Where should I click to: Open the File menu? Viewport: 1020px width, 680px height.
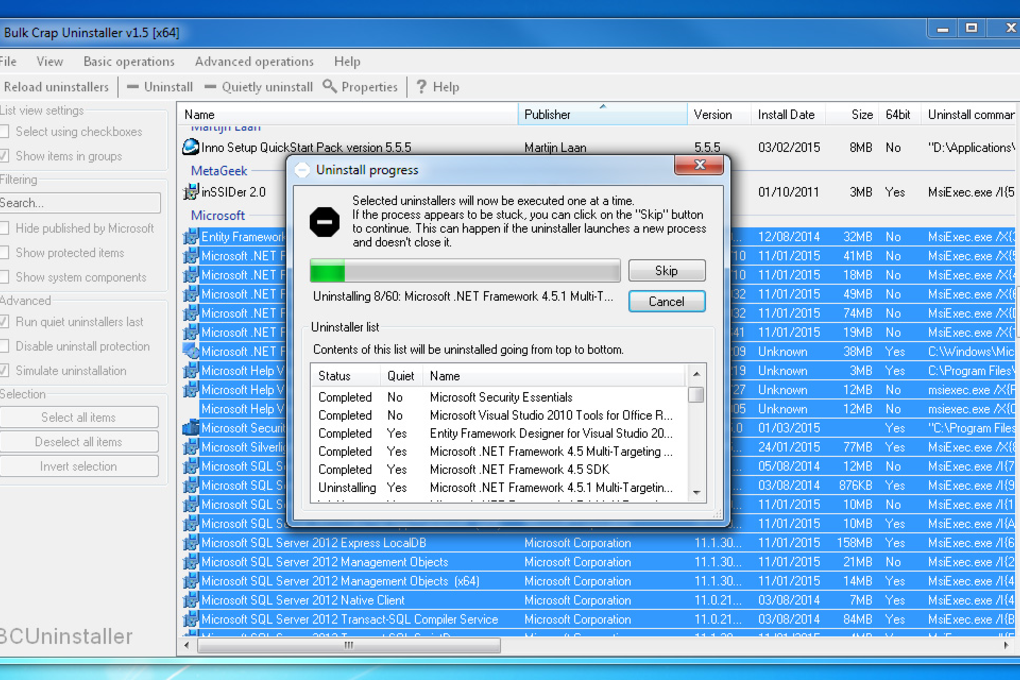8,61
